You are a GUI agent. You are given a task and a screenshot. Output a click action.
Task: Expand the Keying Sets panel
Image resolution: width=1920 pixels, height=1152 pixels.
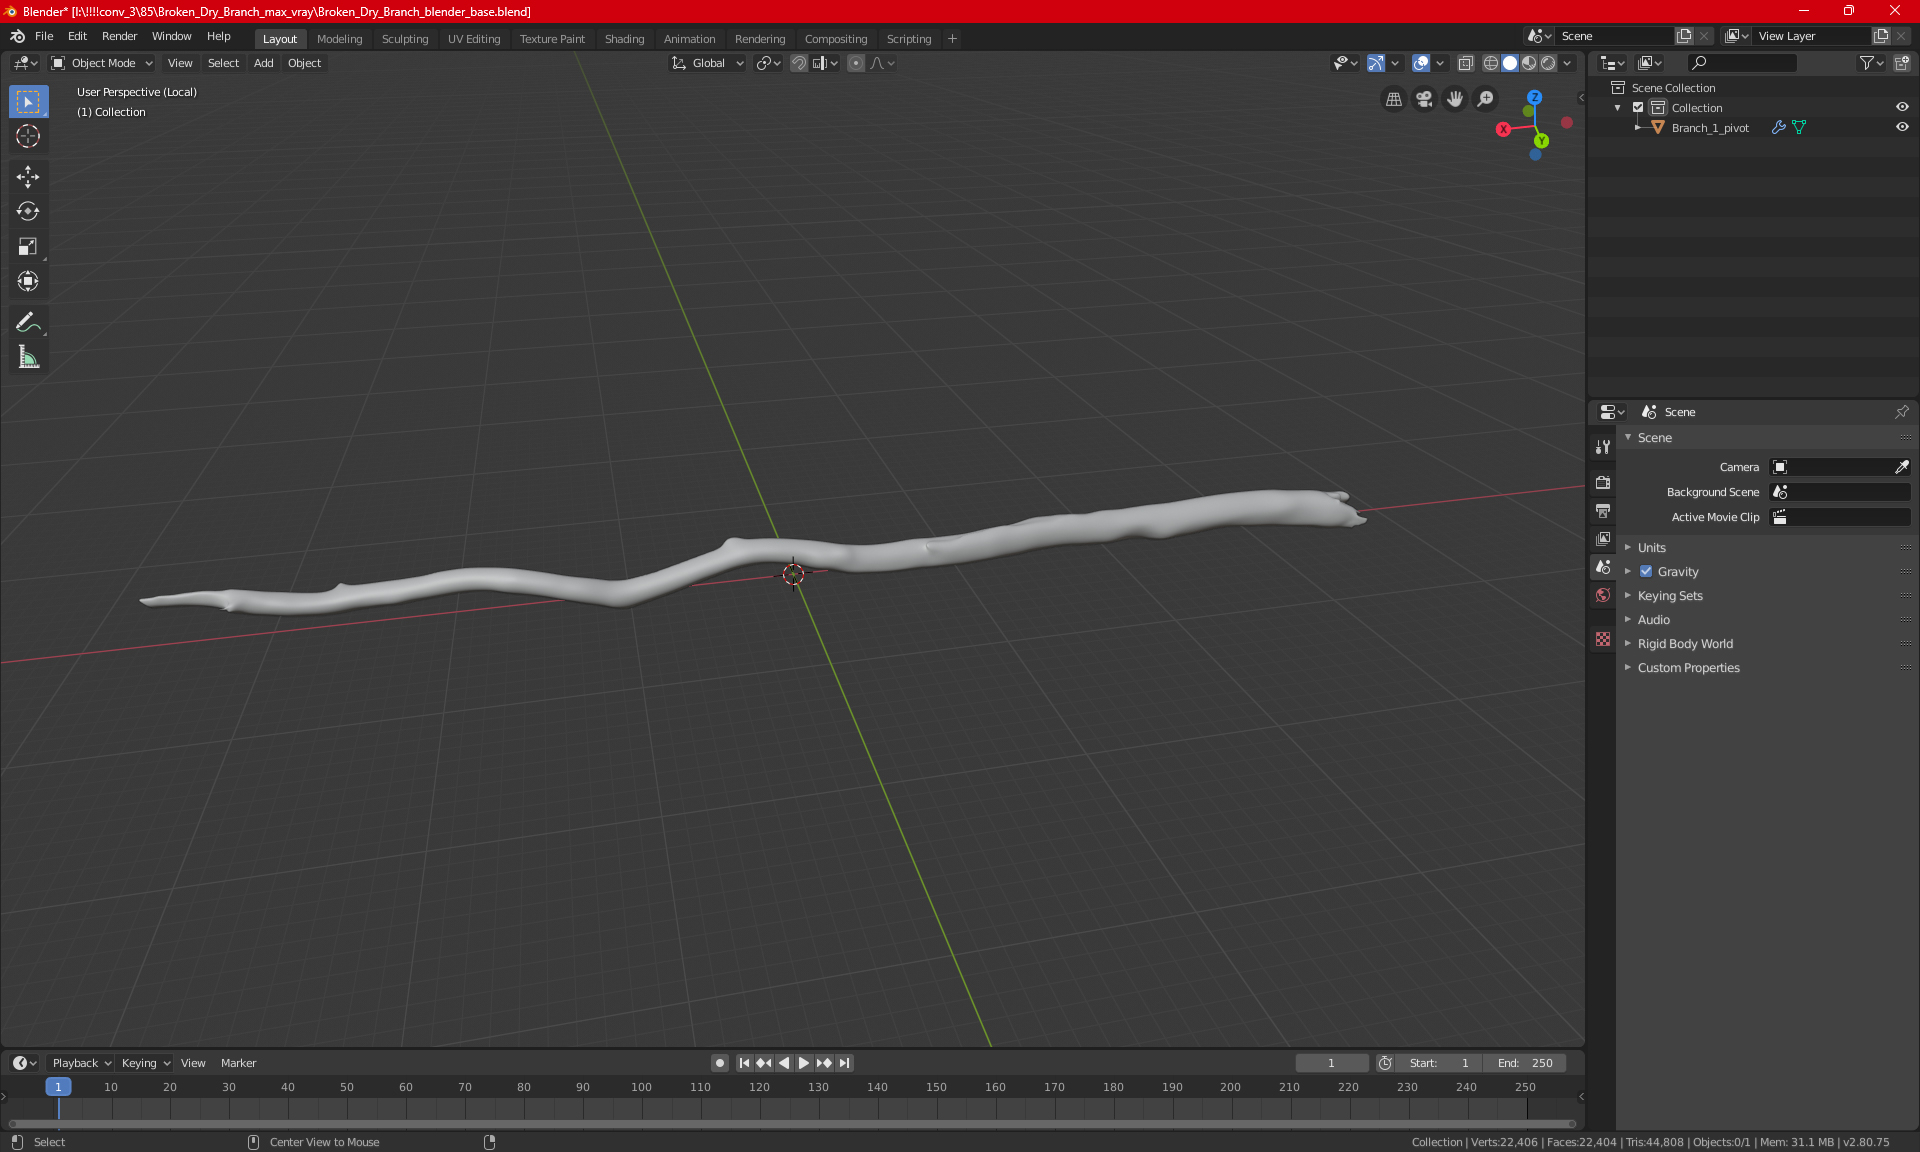point(1670,596)
